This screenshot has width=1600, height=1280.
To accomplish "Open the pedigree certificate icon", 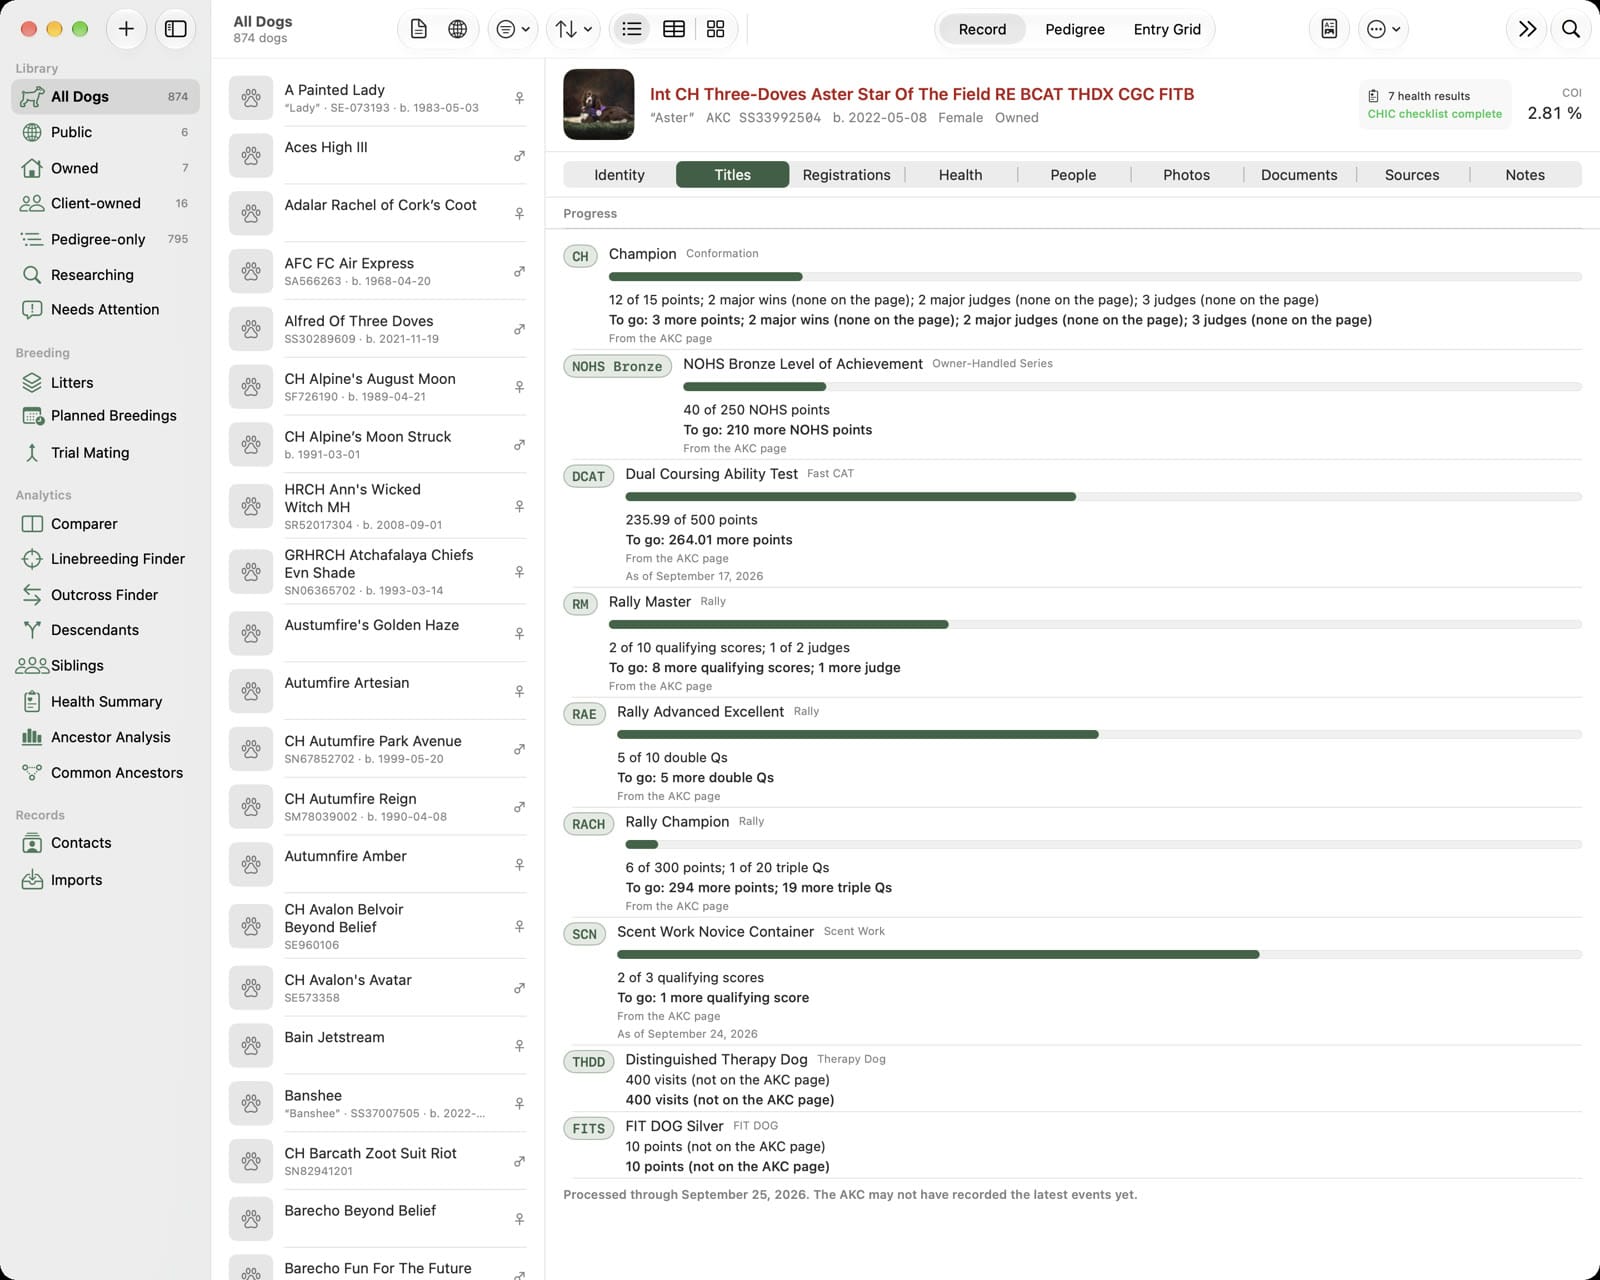I will (x=1329, y=29).
